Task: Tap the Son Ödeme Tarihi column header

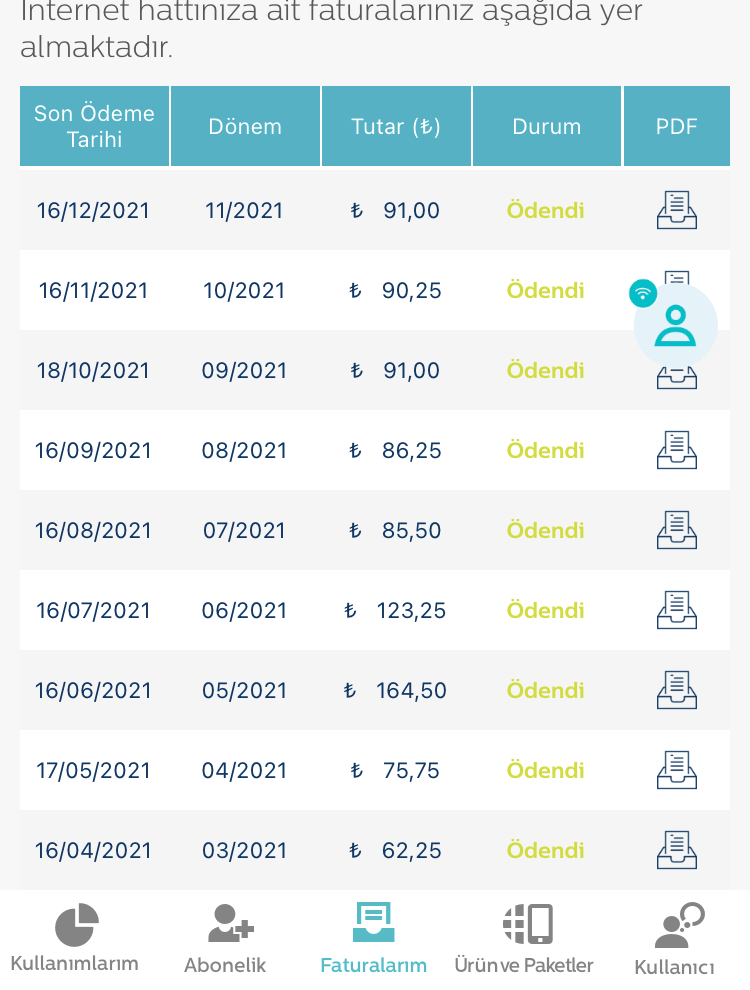Action: pos(94,126)
